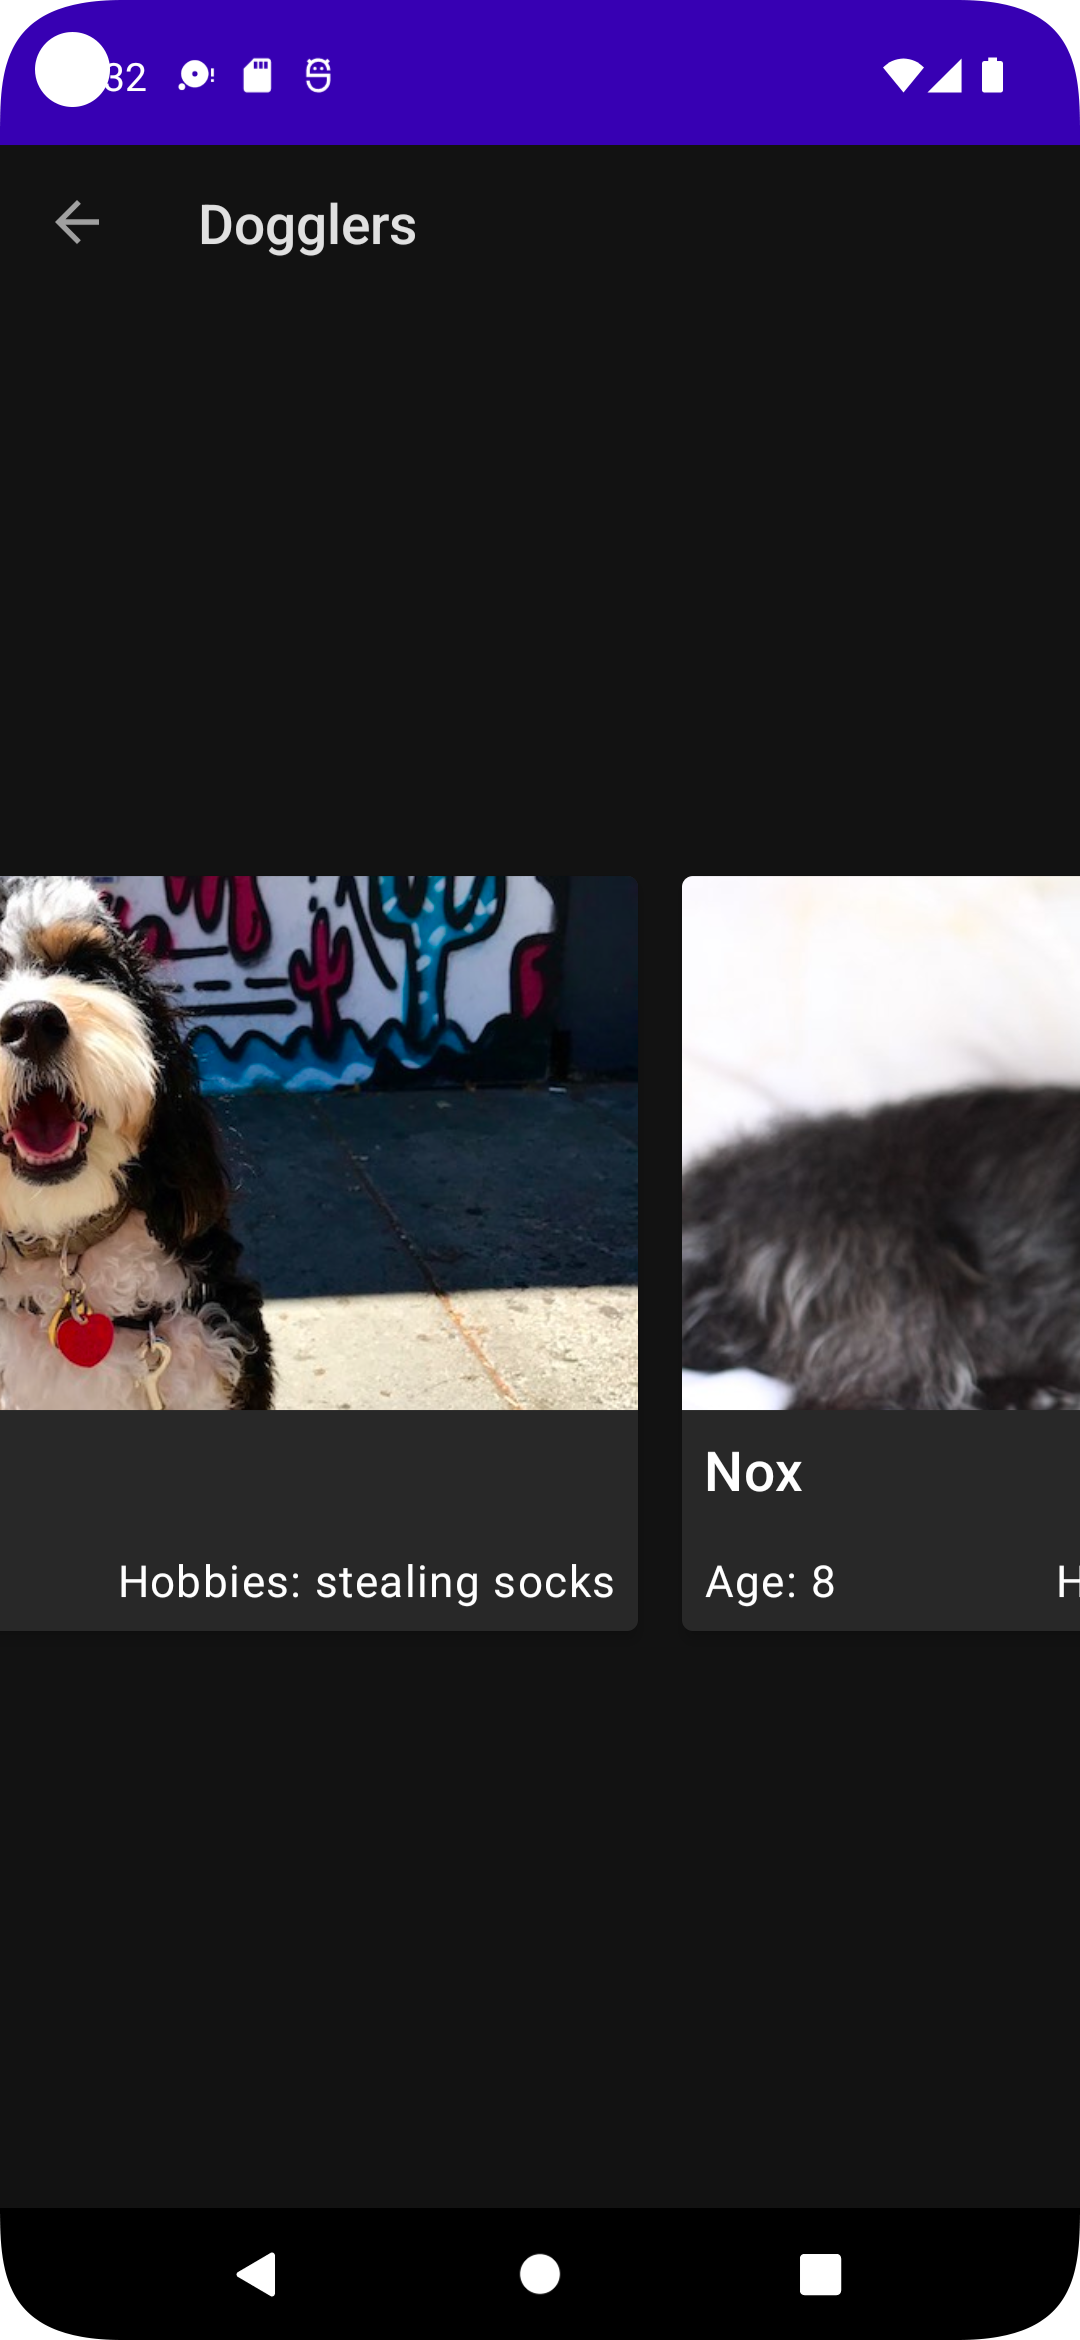Open the photo of the dog by the mural

coord(319,1143)
